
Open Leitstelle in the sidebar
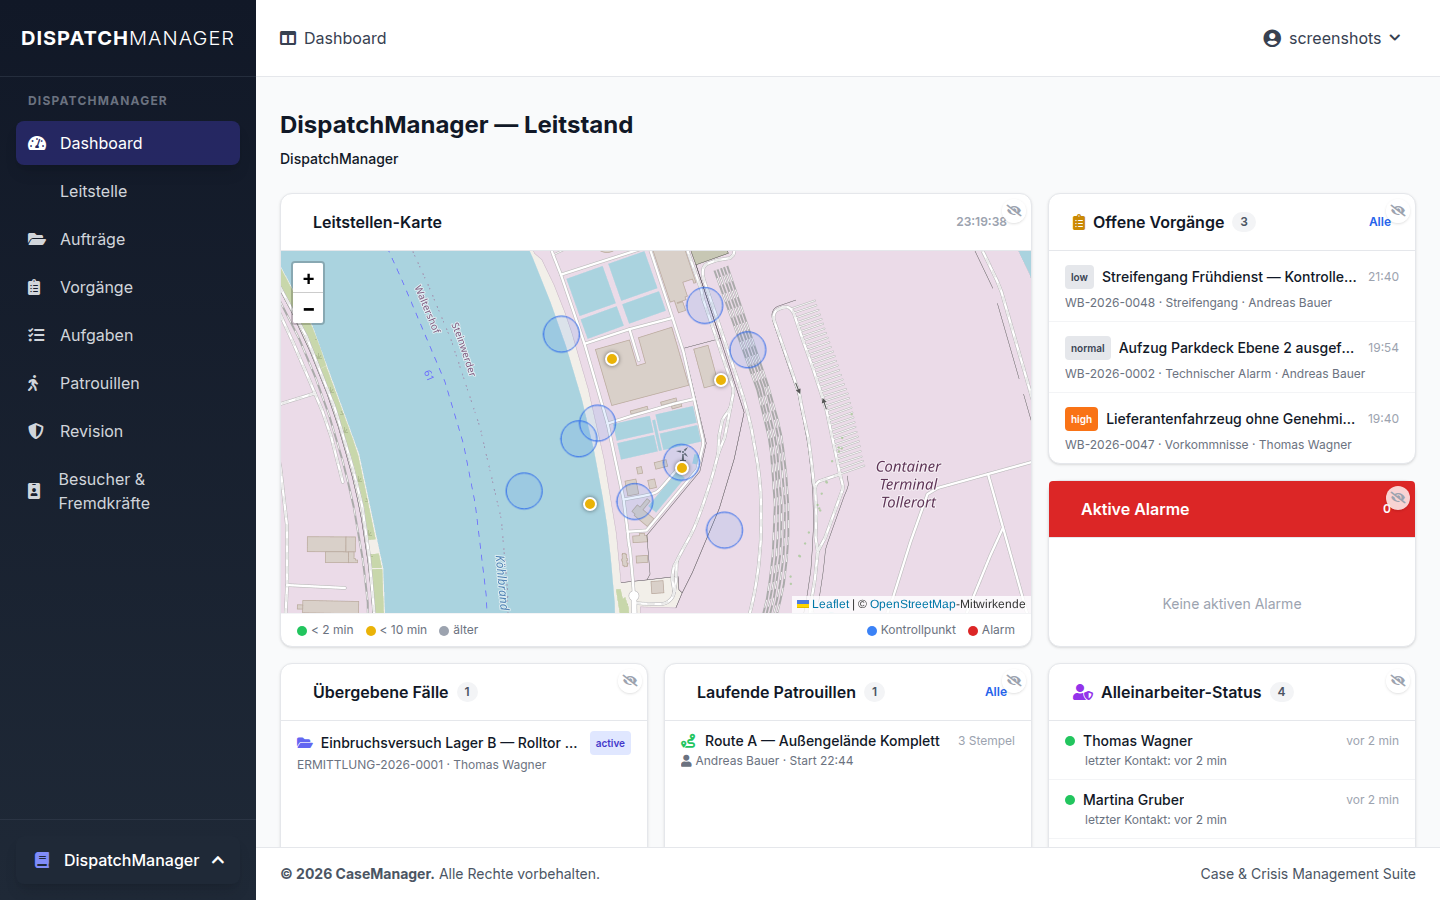(128, 191)
